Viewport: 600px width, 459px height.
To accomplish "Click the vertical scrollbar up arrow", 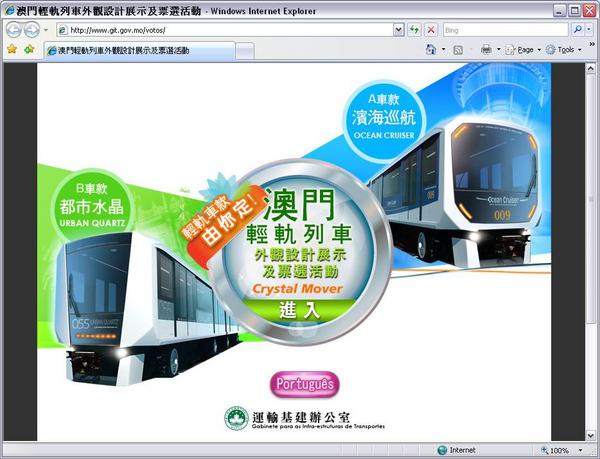I will click(x=590, y=69).
